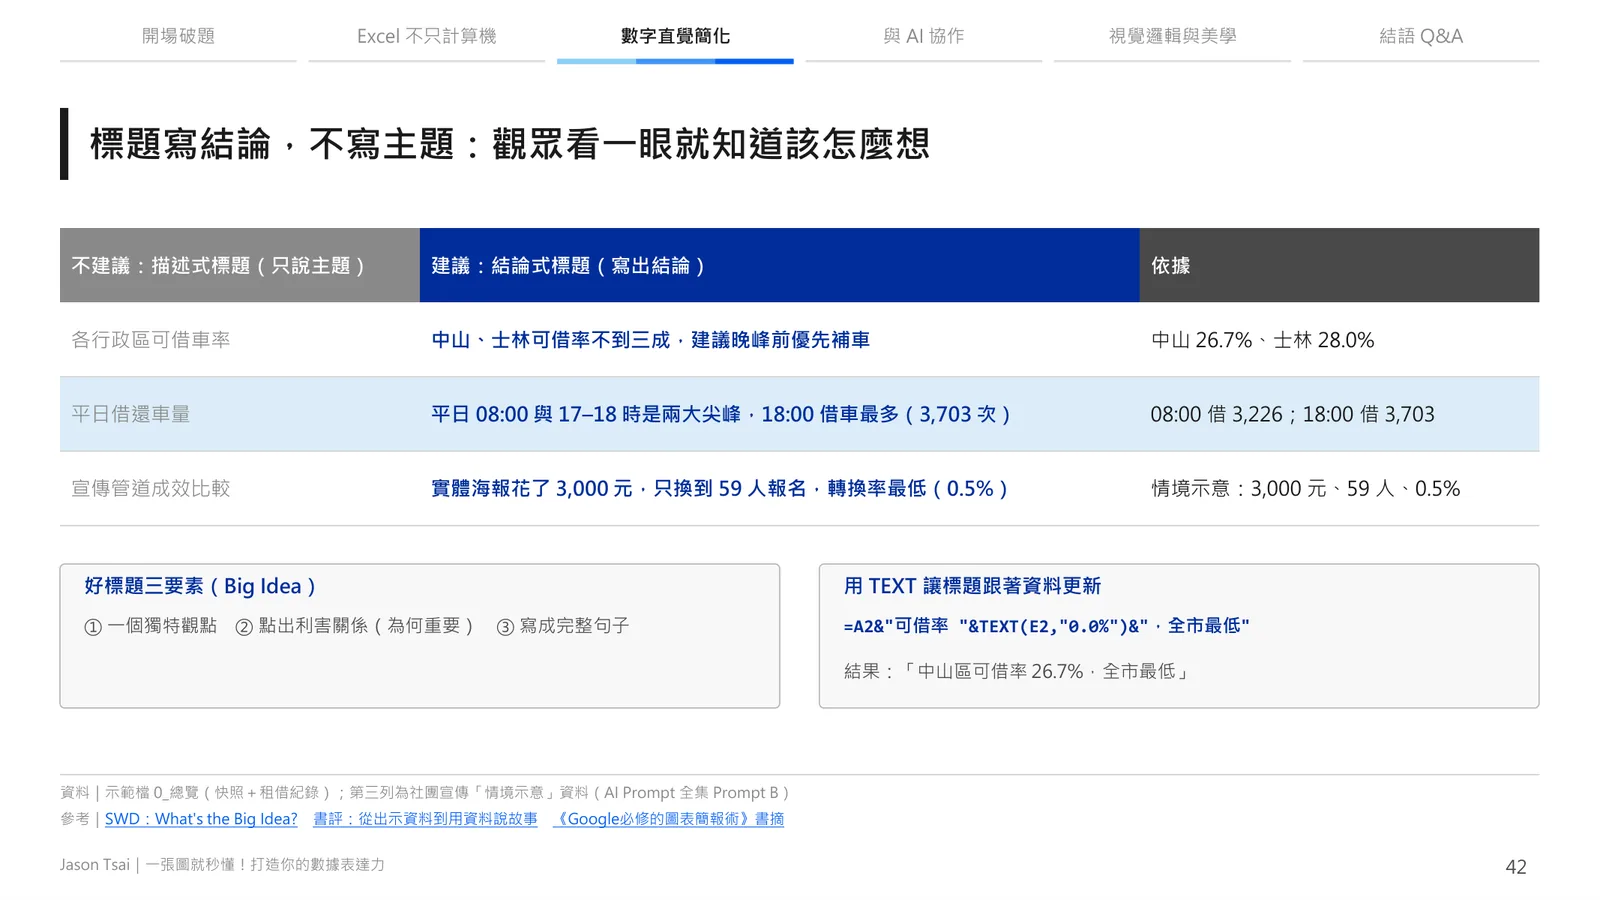Click the ③ 寫成完整句子 item
The width and height of the screenshot is (1600, 900).
point(563,626)
